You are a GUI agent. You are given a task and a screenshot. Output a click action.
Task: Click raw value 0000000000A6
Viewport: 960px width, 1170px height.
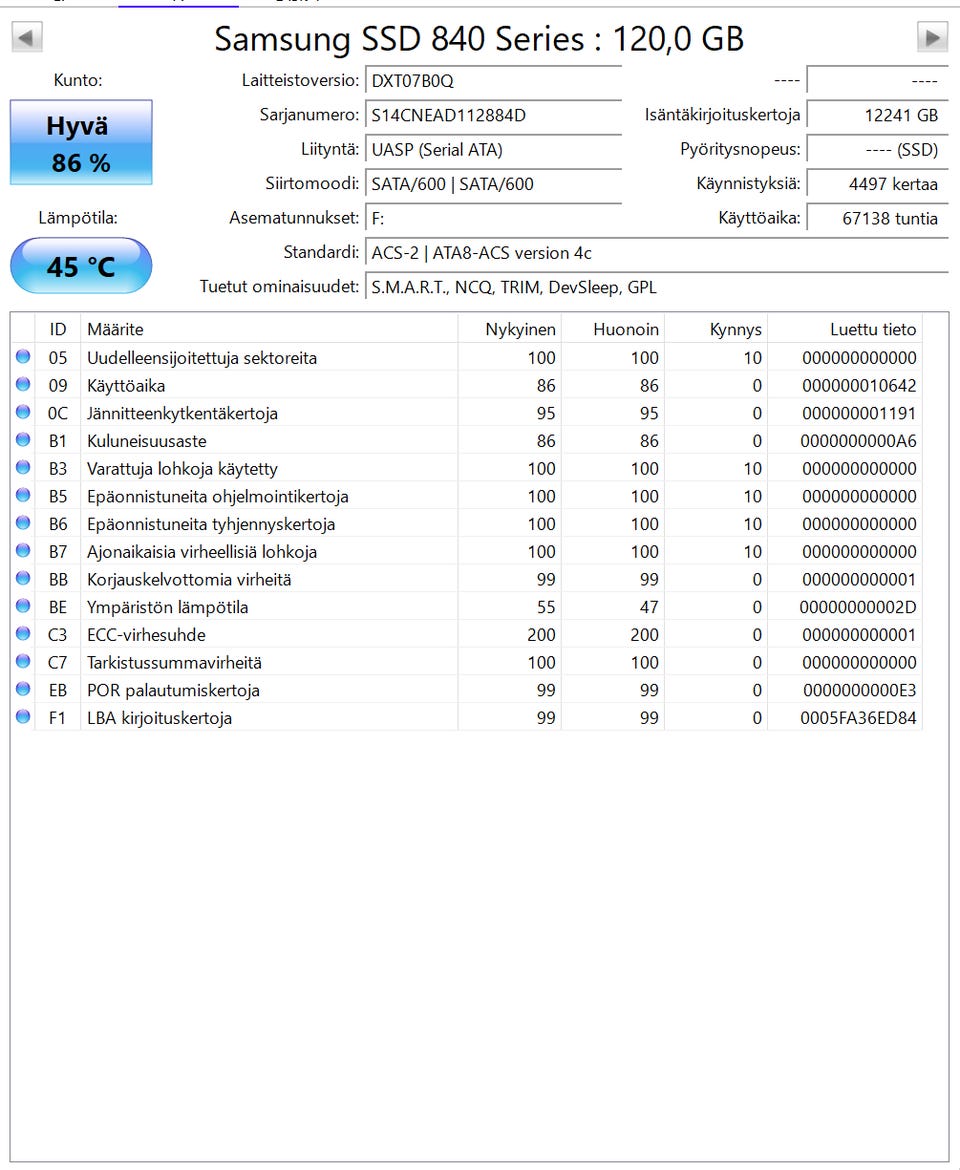point(859,441)
